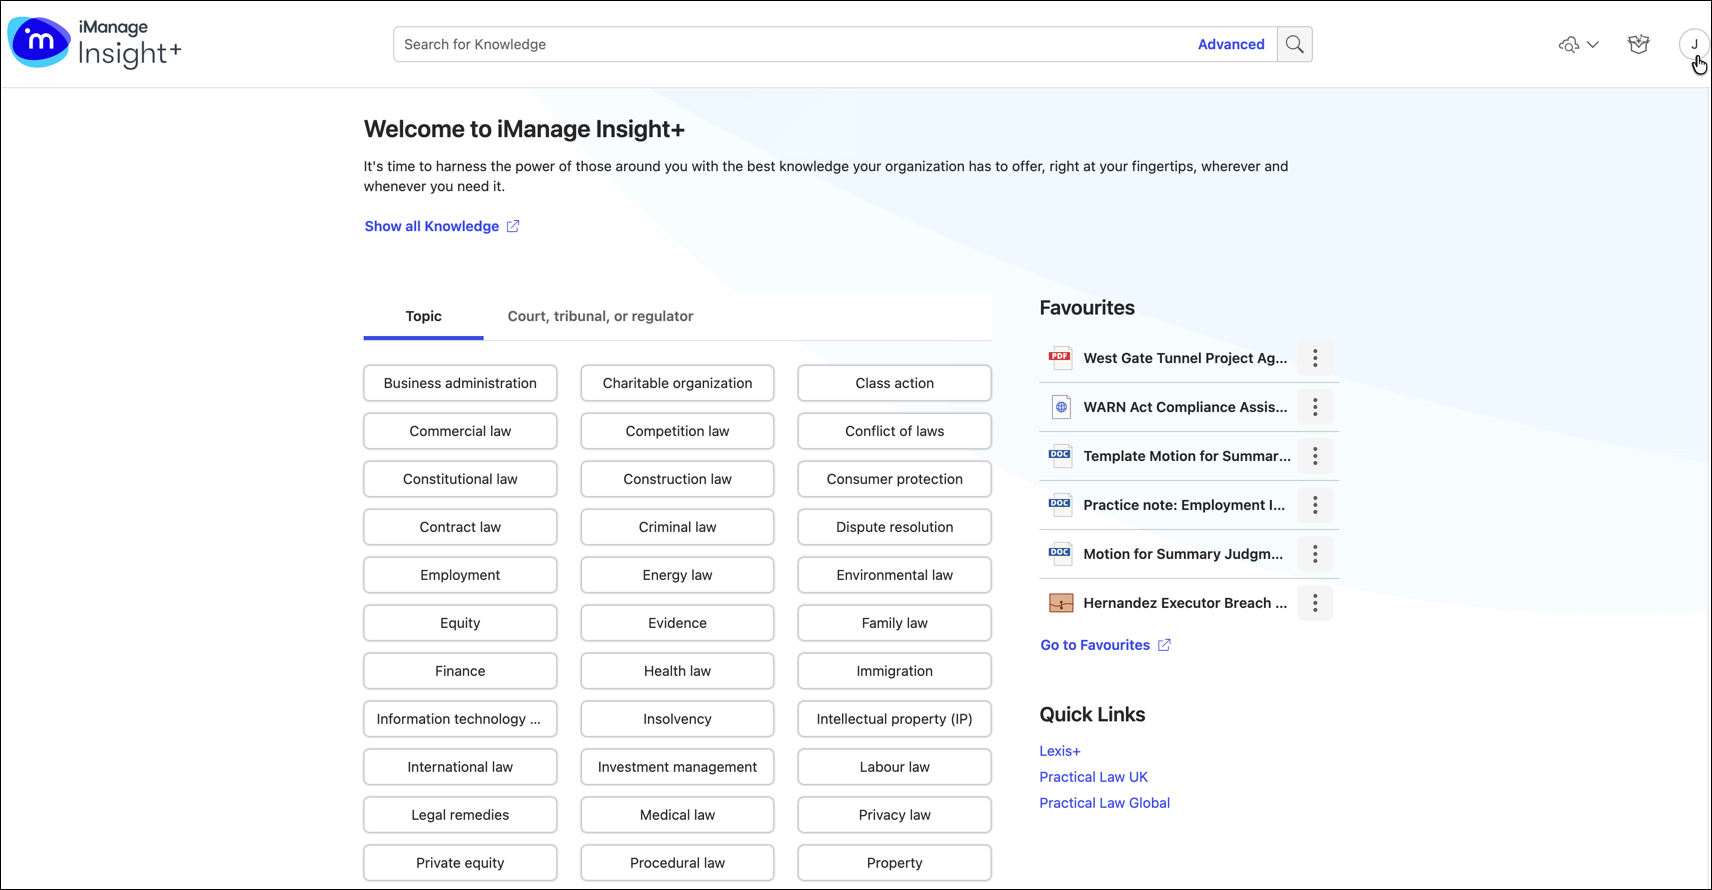1712x890 pixels.
Task: Select Equity topic
Action: (460, 623)
